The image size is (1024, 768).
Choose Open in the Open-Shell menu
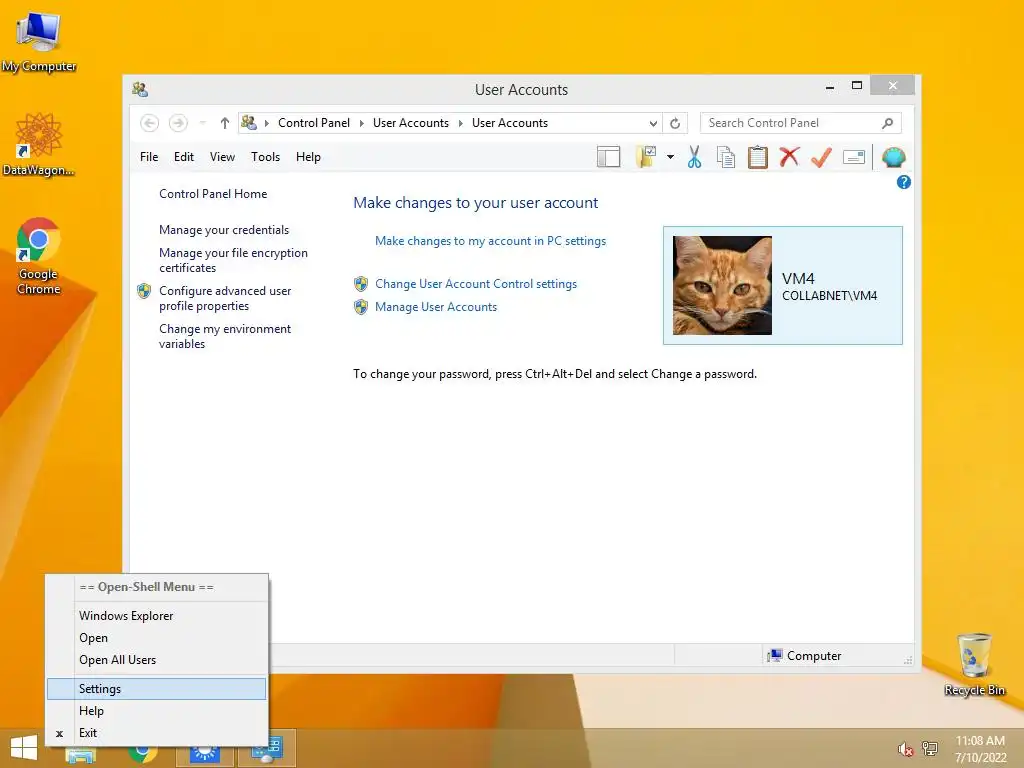157,638
